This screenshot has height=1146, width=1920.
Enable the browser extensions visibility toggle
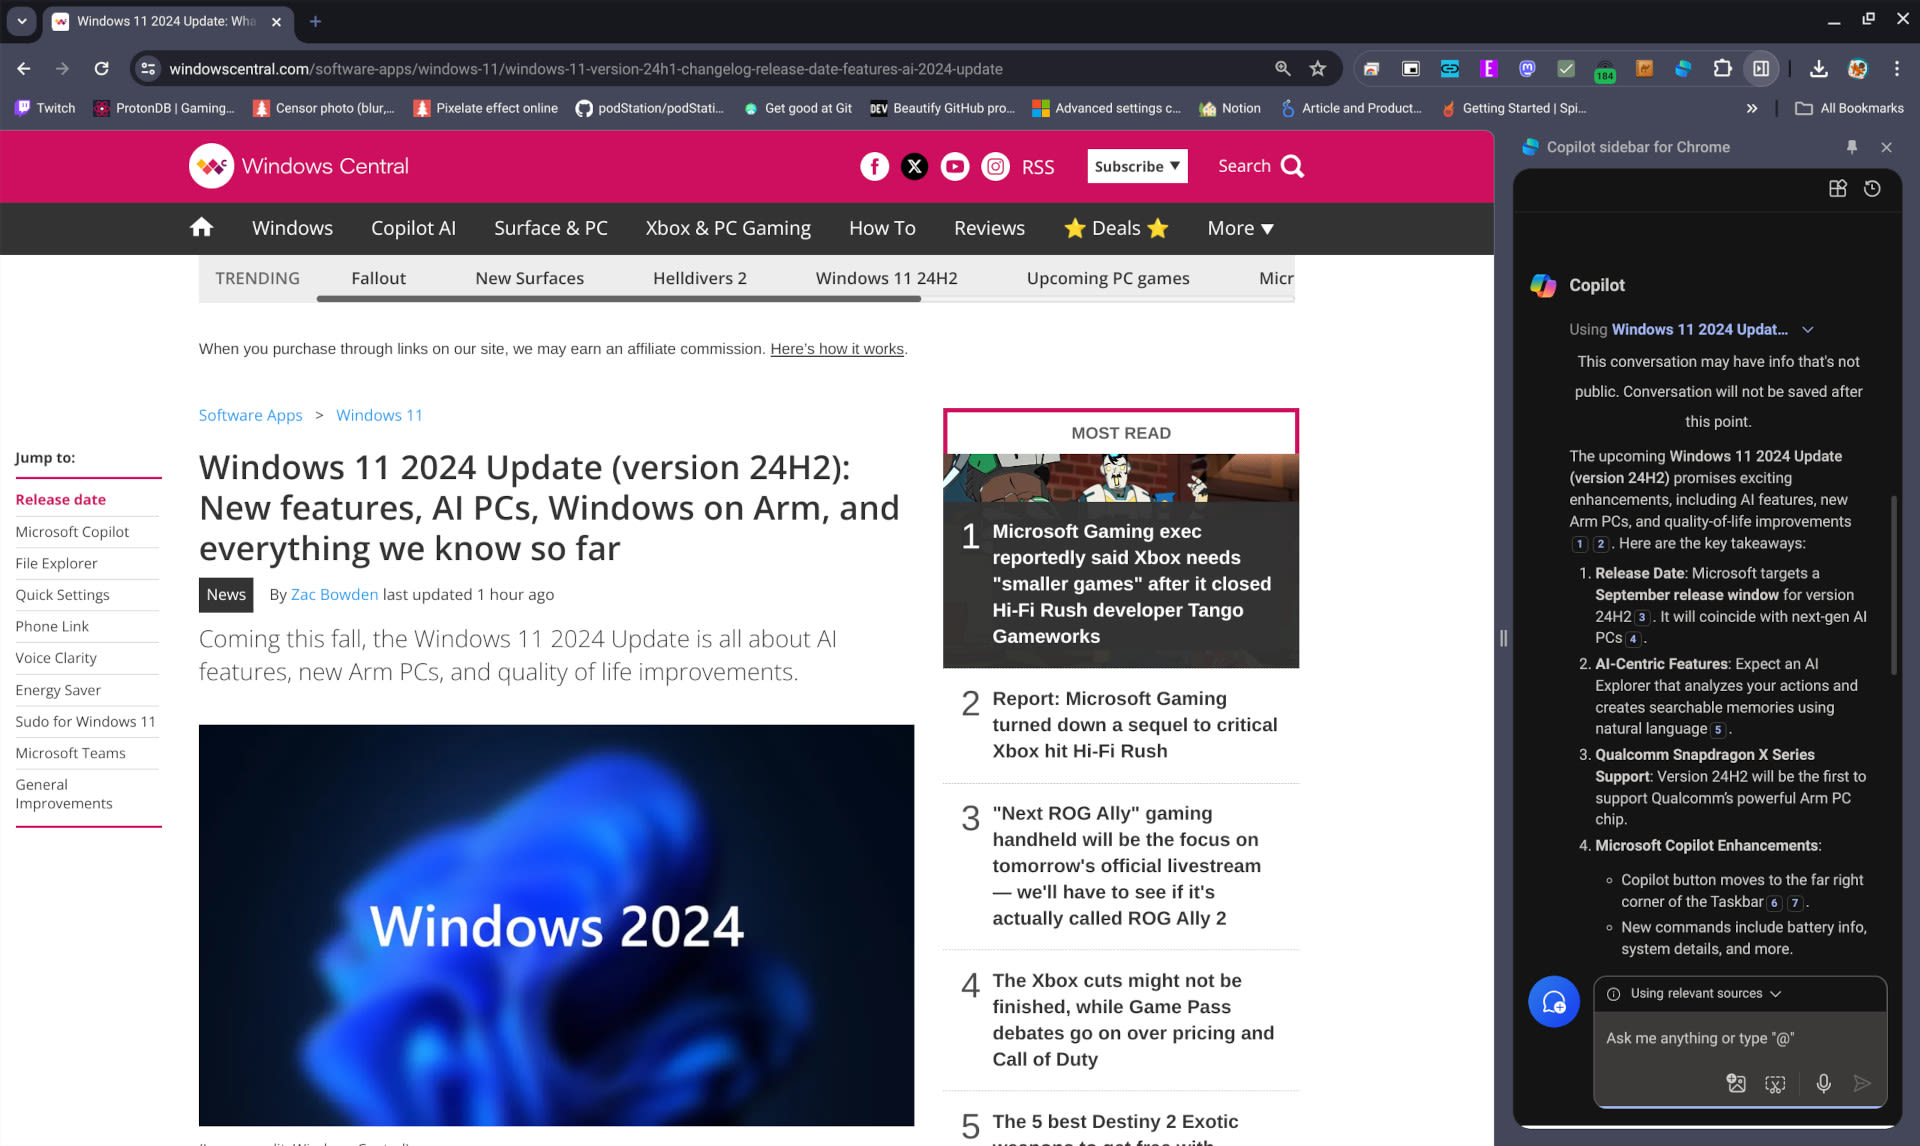[x=1718, y=68]
